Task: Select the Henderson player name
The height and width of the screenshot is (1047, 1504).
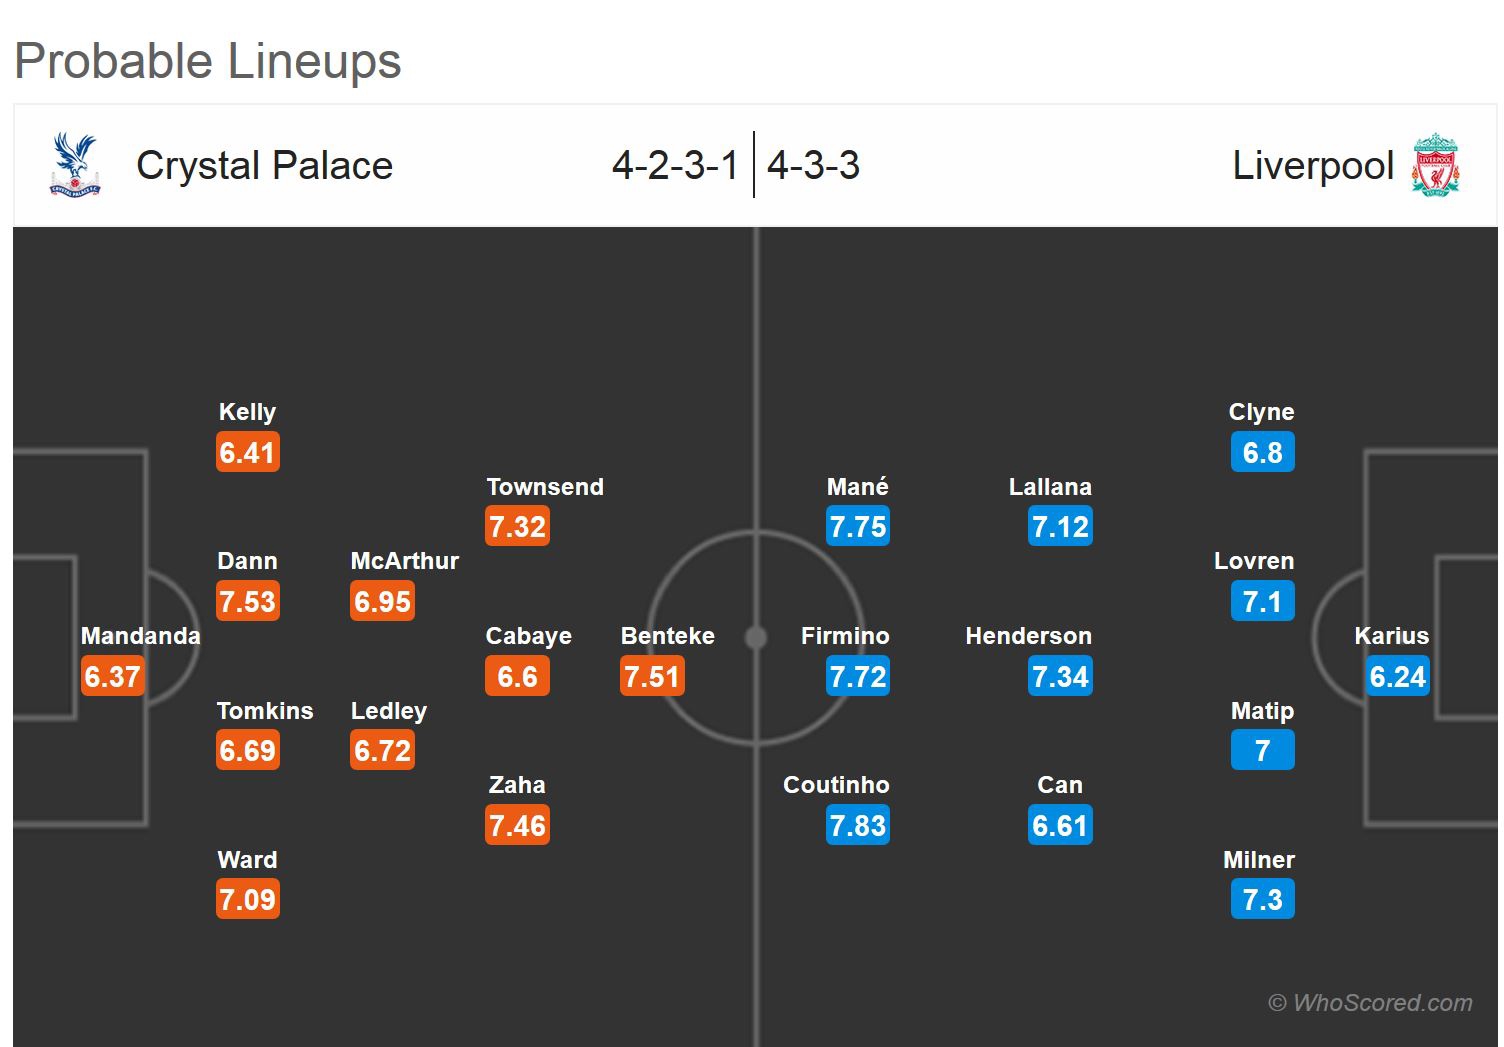Action: (x=1028, y=636)
